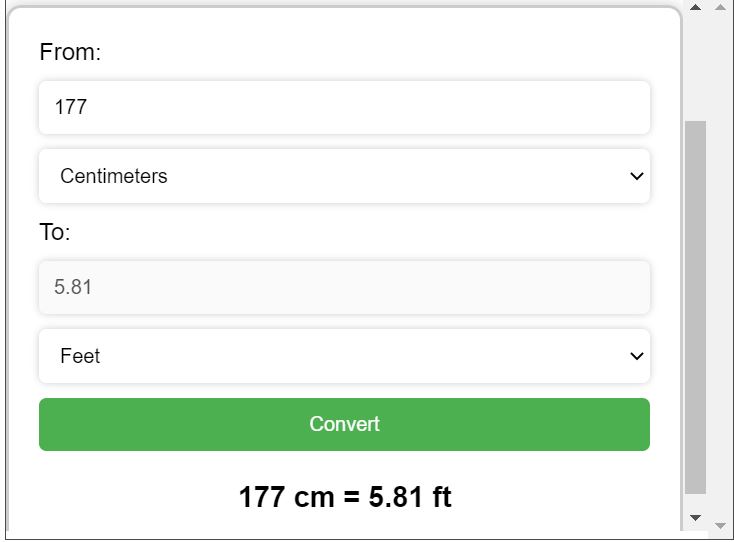The width and height of the screenshot is (734, 542).
Task: Focus the From input containing 177
Action: pos(344,107)
